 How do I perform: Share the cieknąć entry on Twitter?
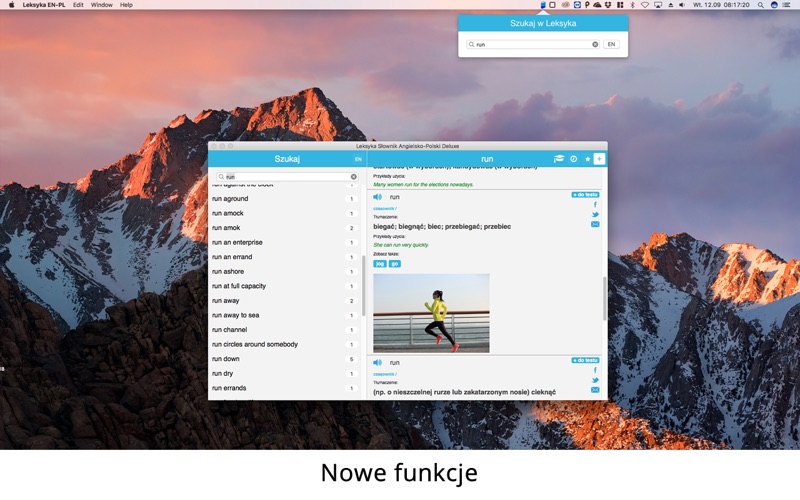(595, 380)
